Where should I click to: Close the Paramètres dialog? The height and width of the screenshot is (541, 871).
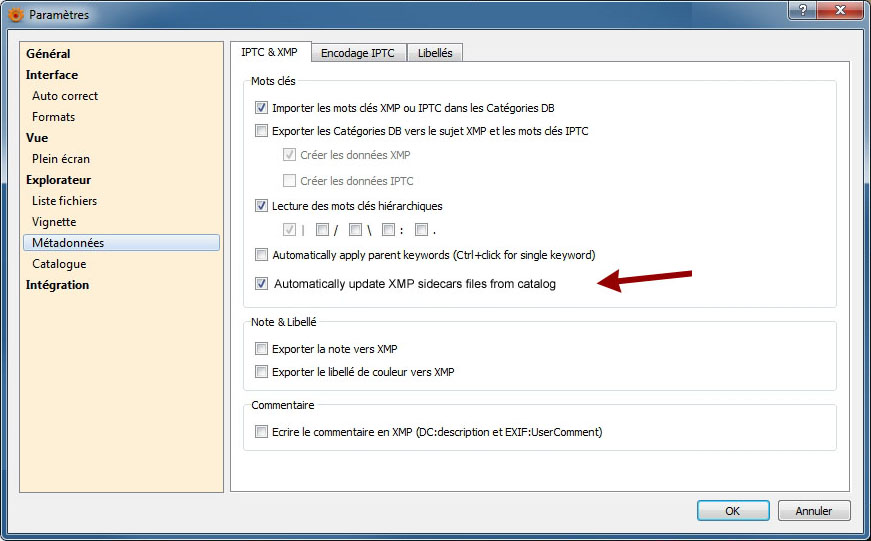(841, 10)
